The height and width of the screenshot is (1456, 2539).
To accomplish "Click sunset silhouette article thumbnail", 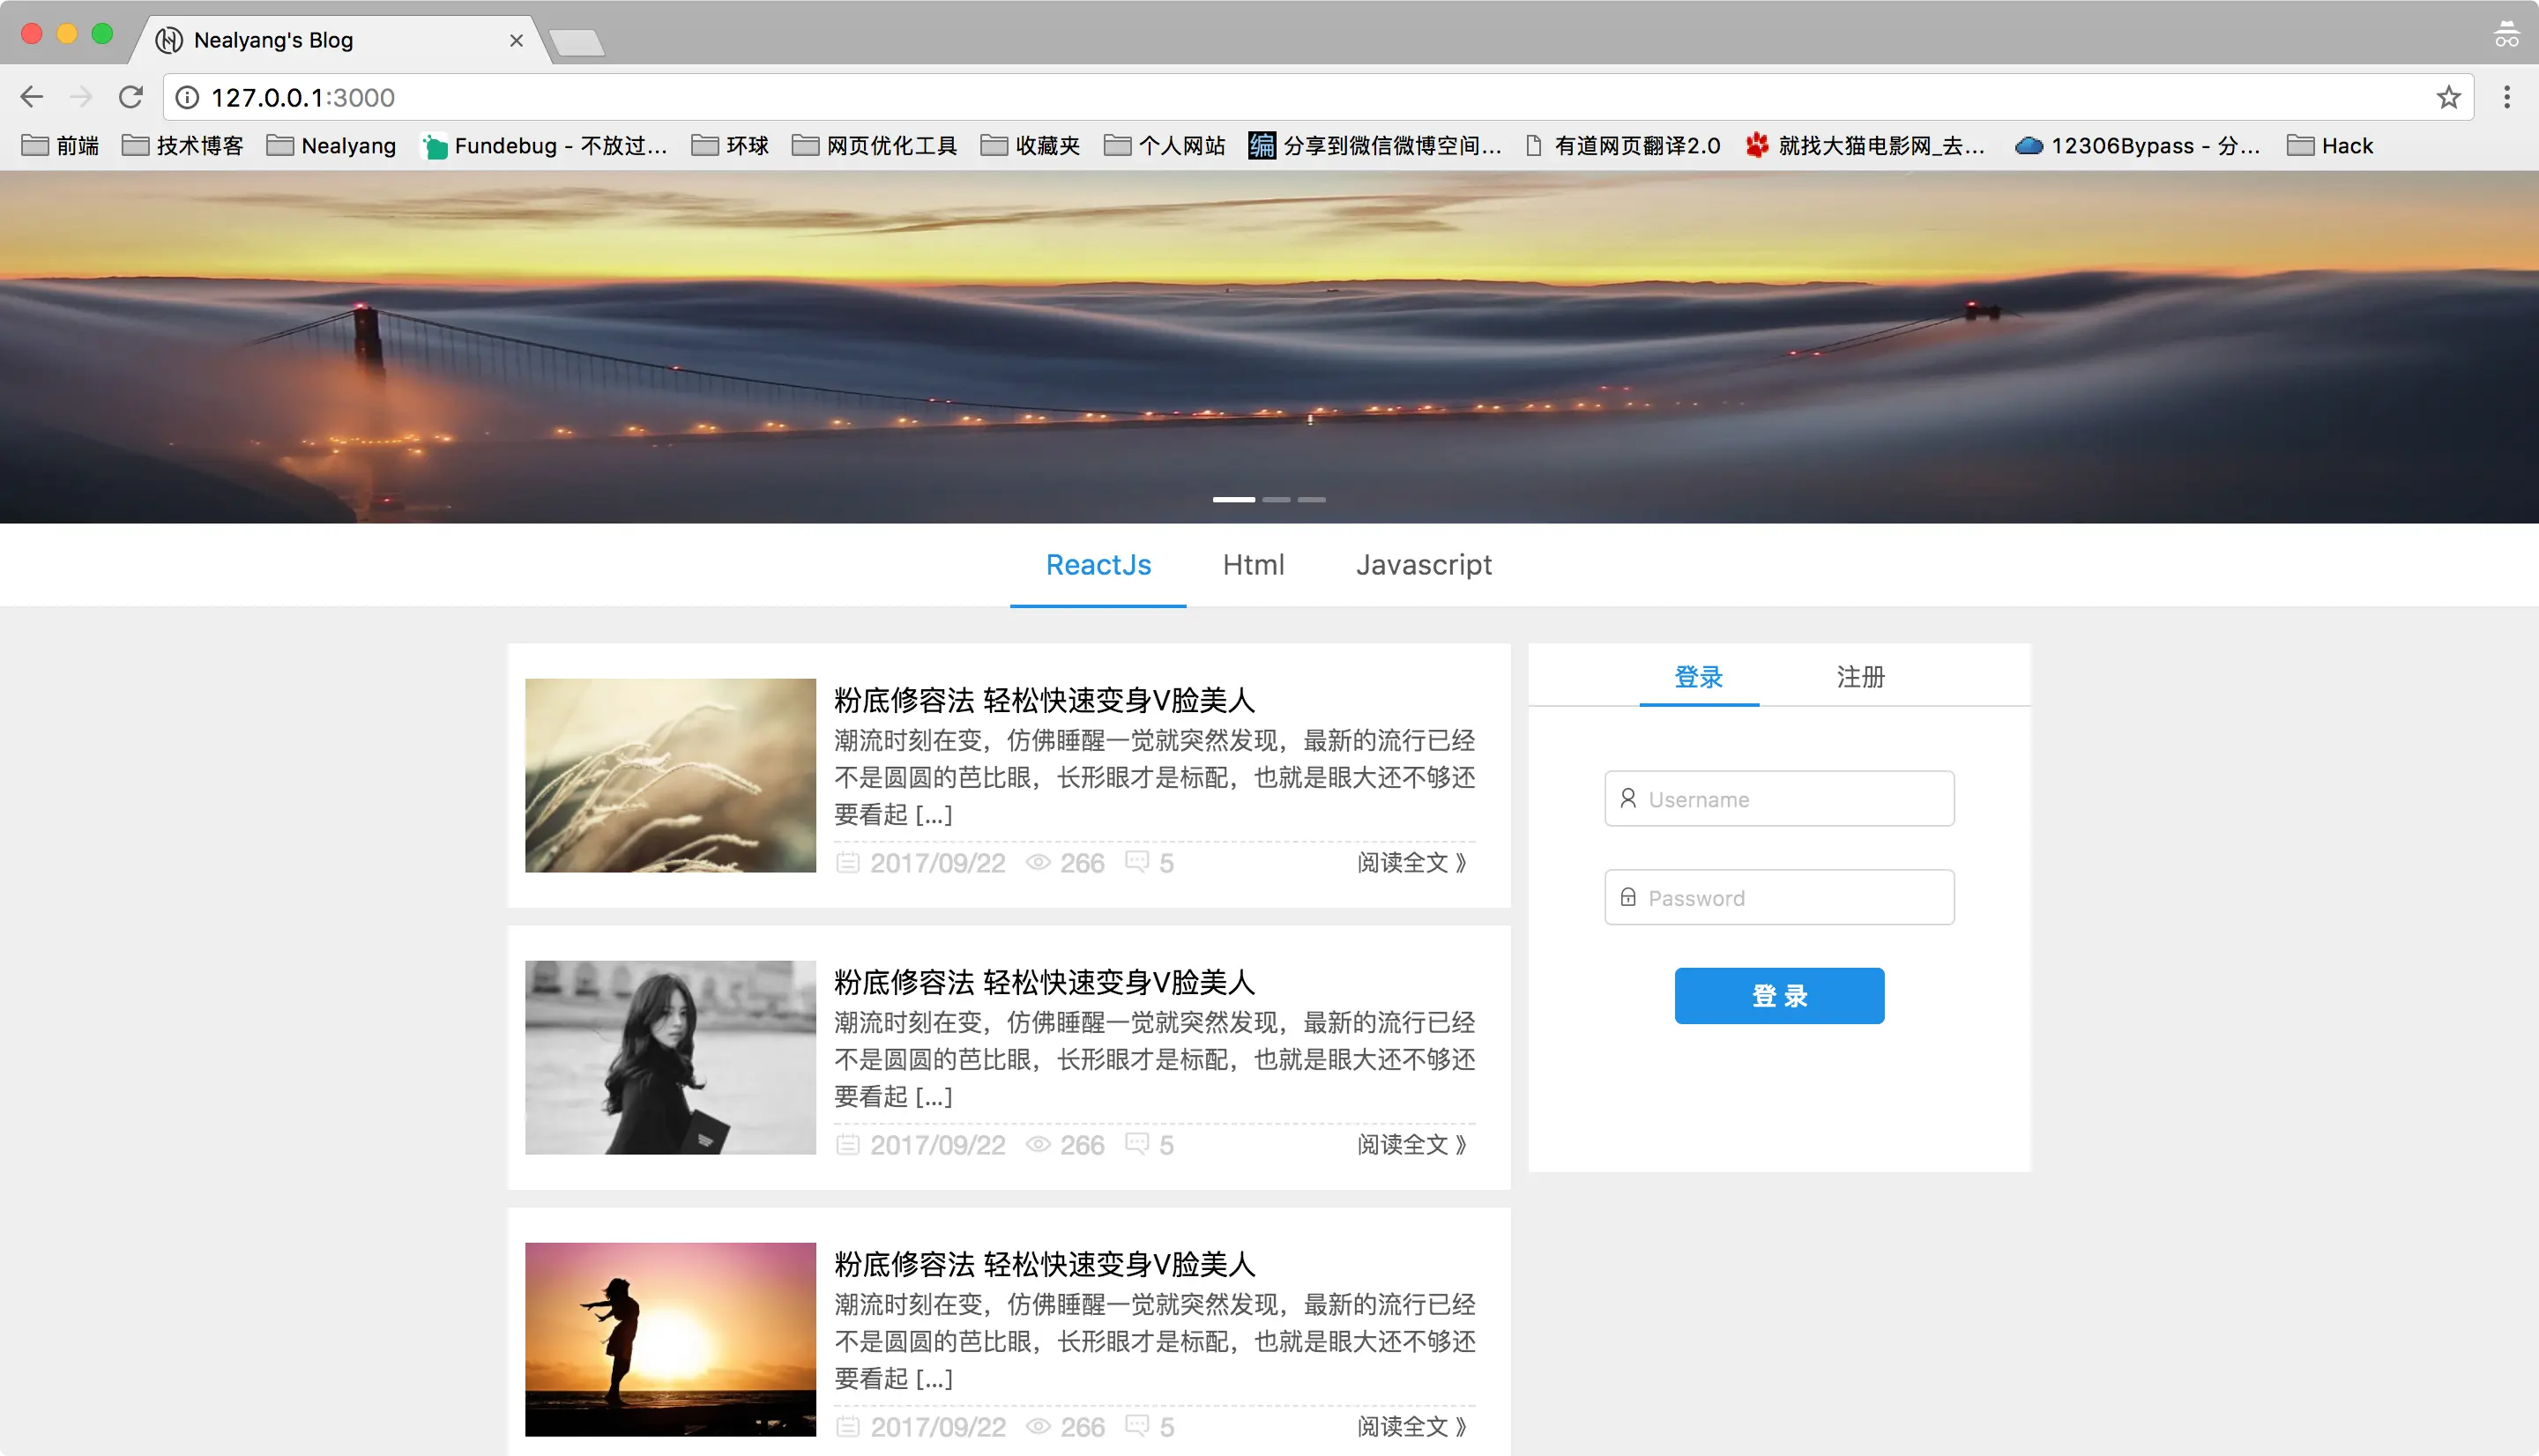I will 670,1339.
